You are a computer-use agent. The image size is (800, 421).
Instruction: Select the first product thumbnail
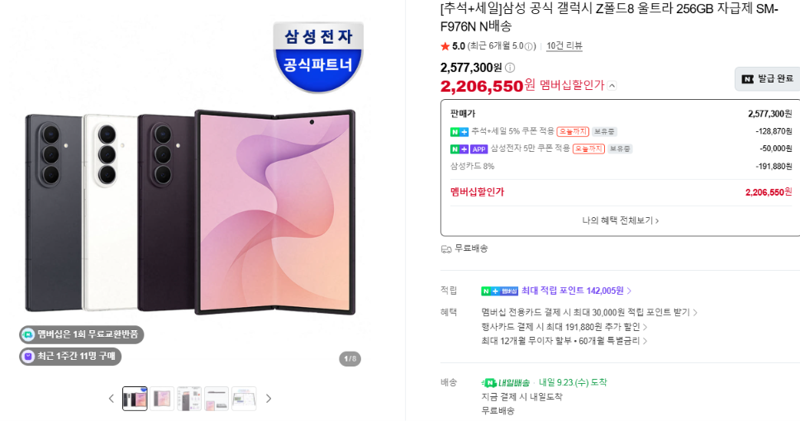[x=135, y=399]
